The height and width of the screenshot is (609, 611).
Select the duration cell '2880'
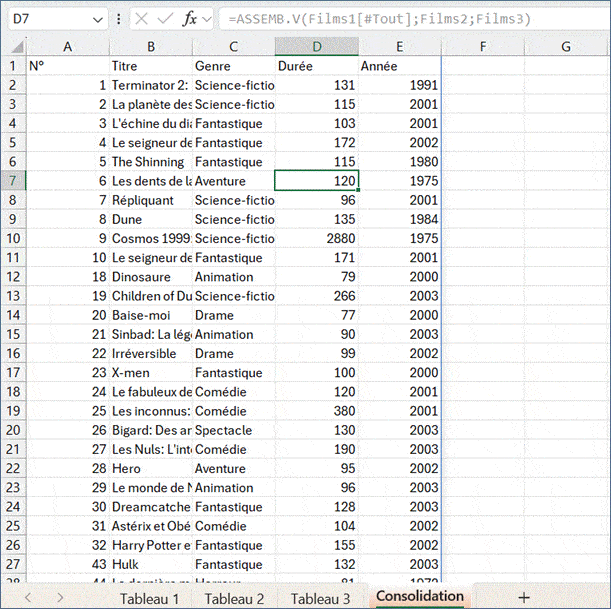(317, 238)
